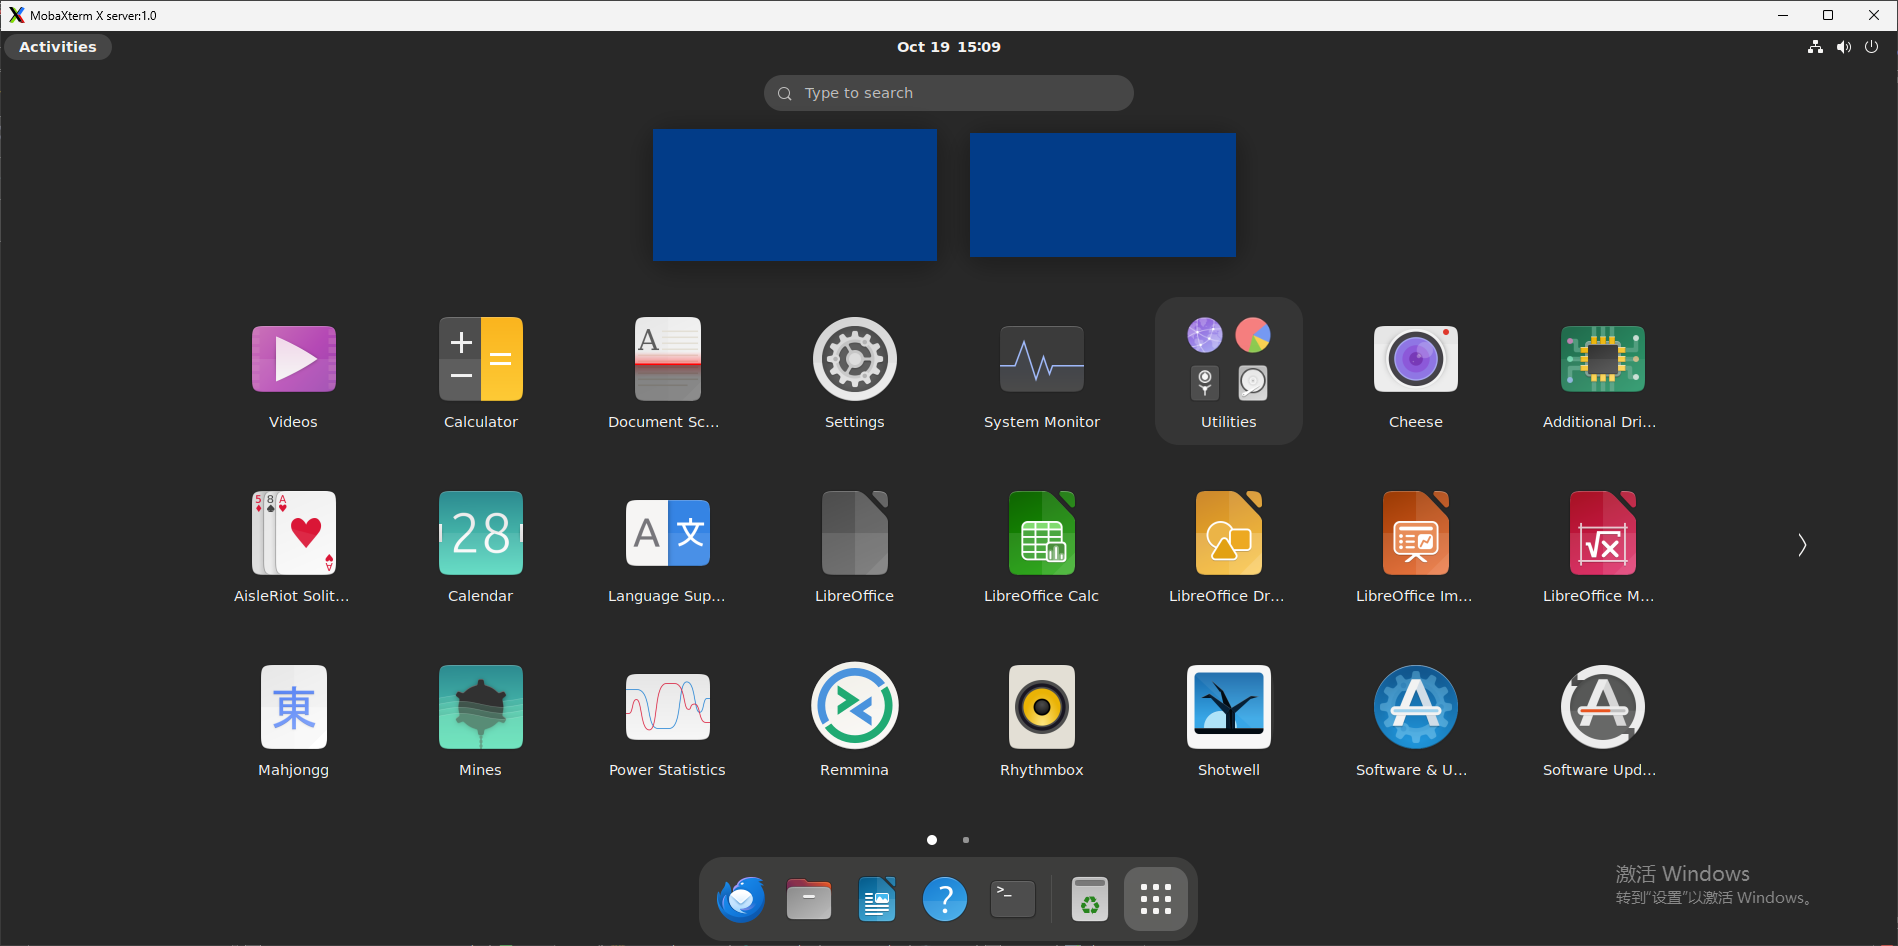Open Trash from the dock

(1090, 899)
